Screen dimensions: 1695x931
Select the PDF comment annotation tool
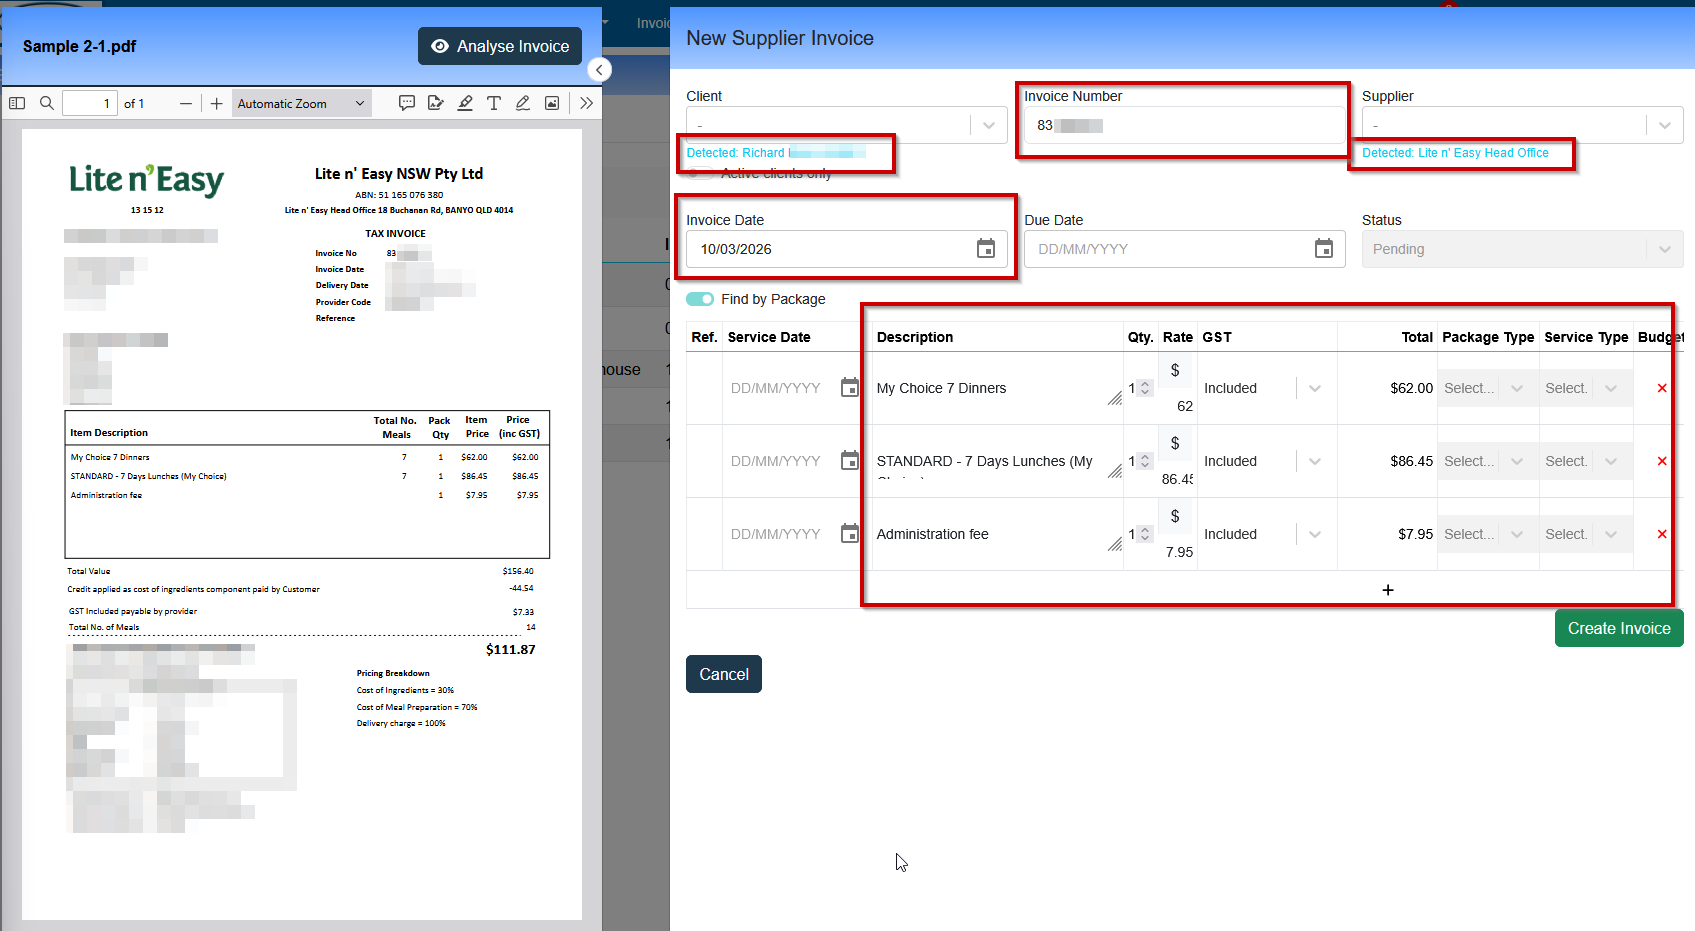407,103
